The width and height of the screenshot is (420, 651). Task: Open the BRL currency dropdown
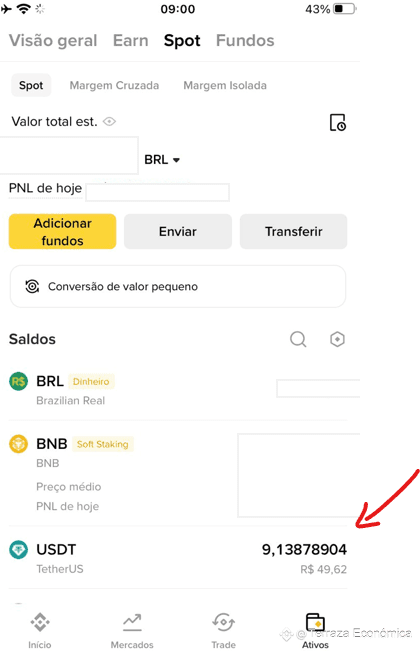pyautogui.click(x=162, y=160)
